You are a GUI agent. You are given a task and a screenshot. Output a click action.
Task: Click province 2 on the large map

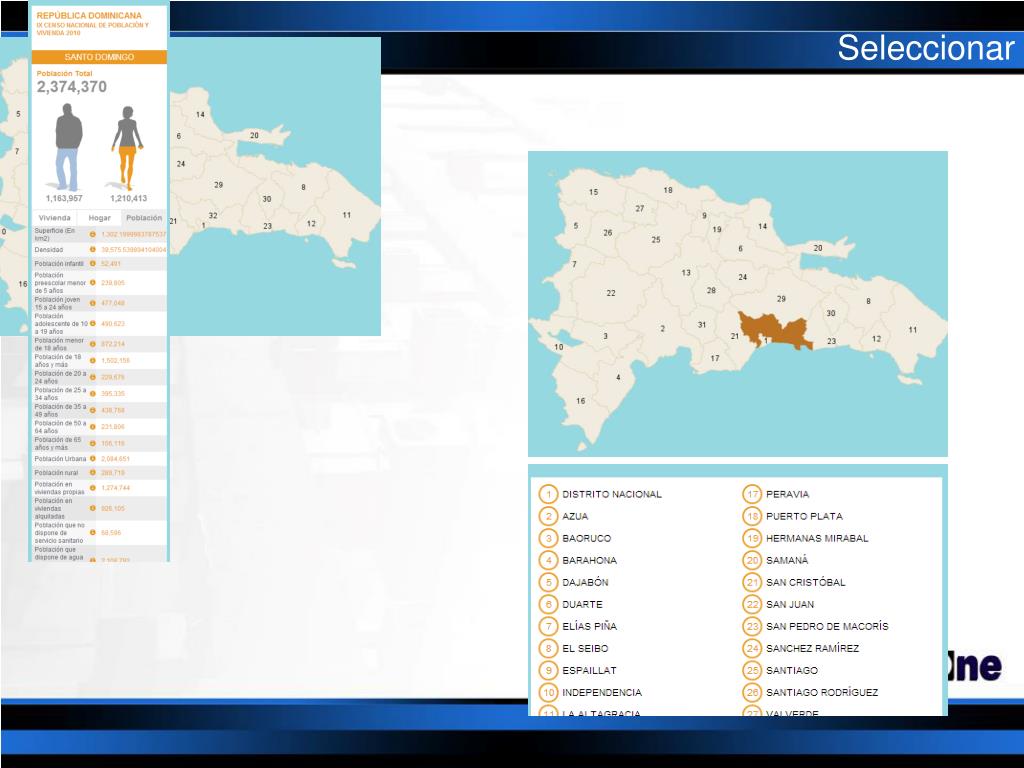[662, 328]
